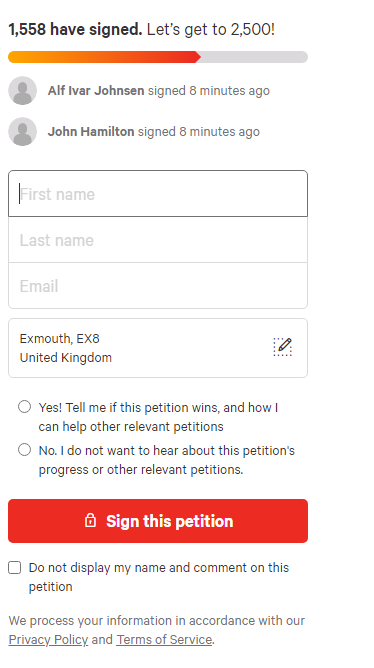Click Sign this petition button
Screen dimensions: 374x668
point(158,521)
